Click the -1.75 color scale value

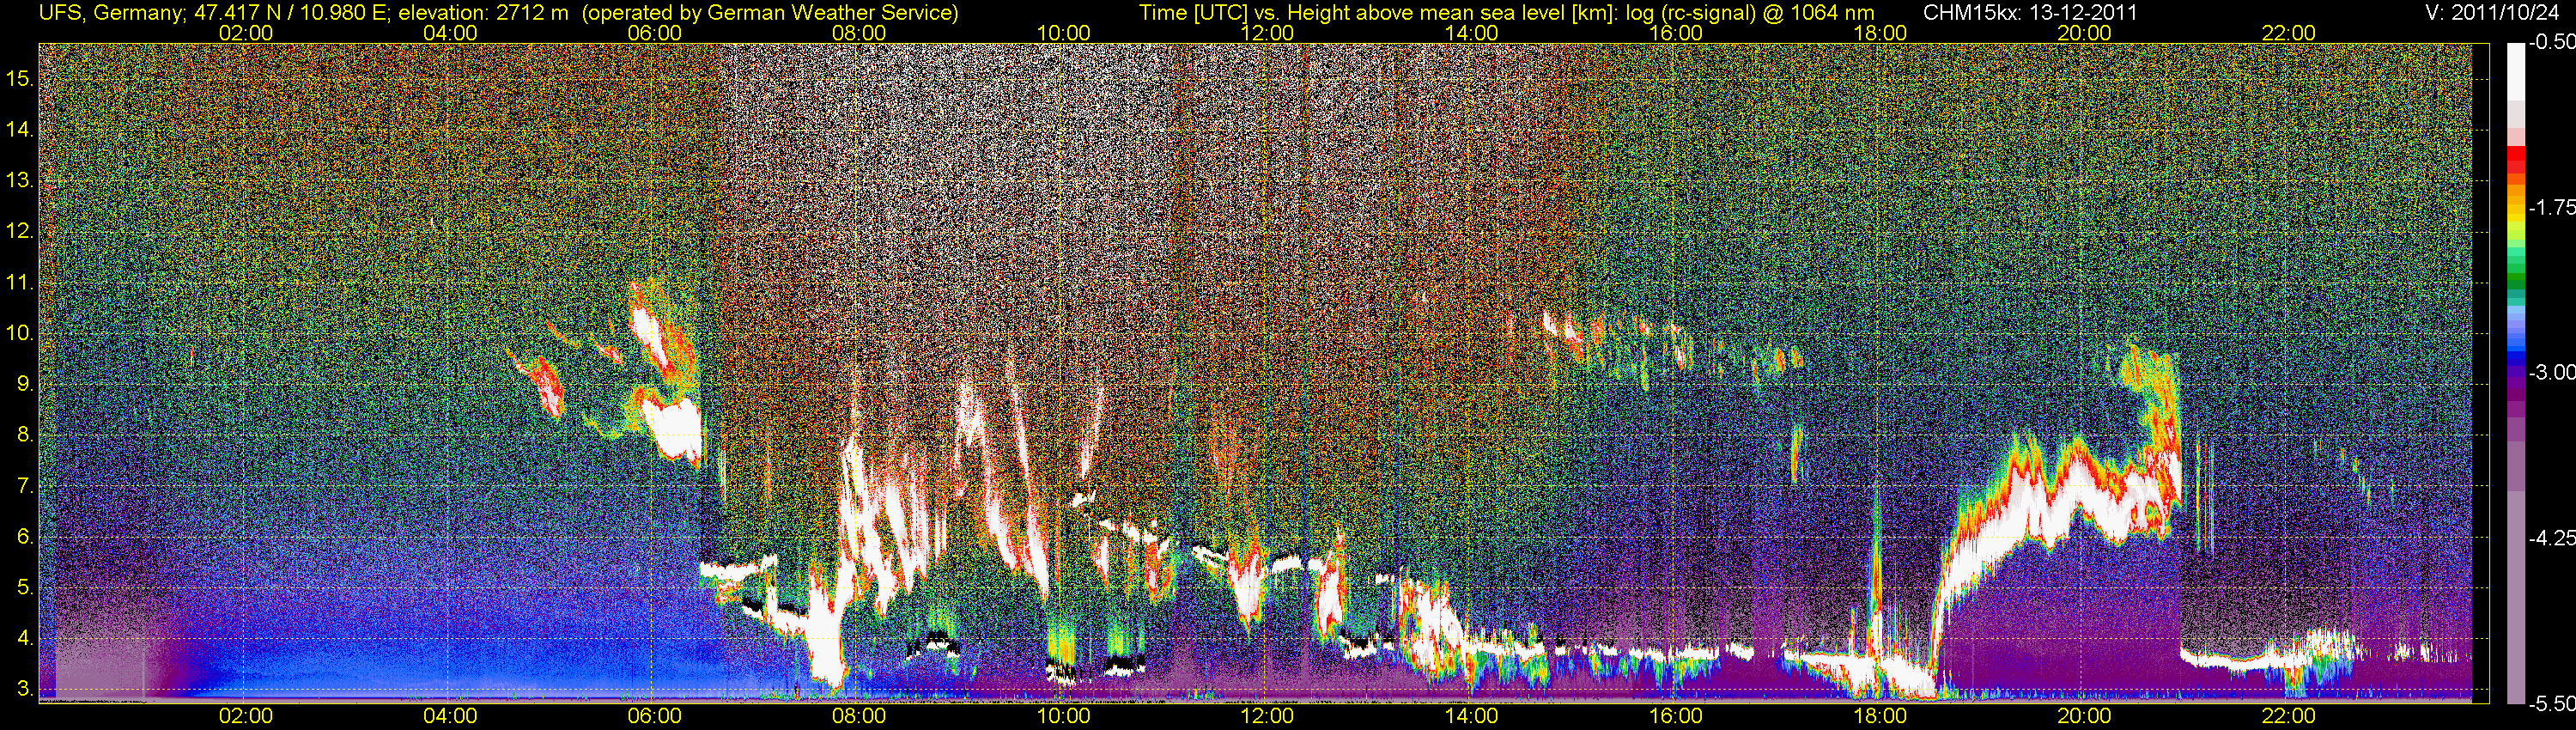click(2551, 208)
